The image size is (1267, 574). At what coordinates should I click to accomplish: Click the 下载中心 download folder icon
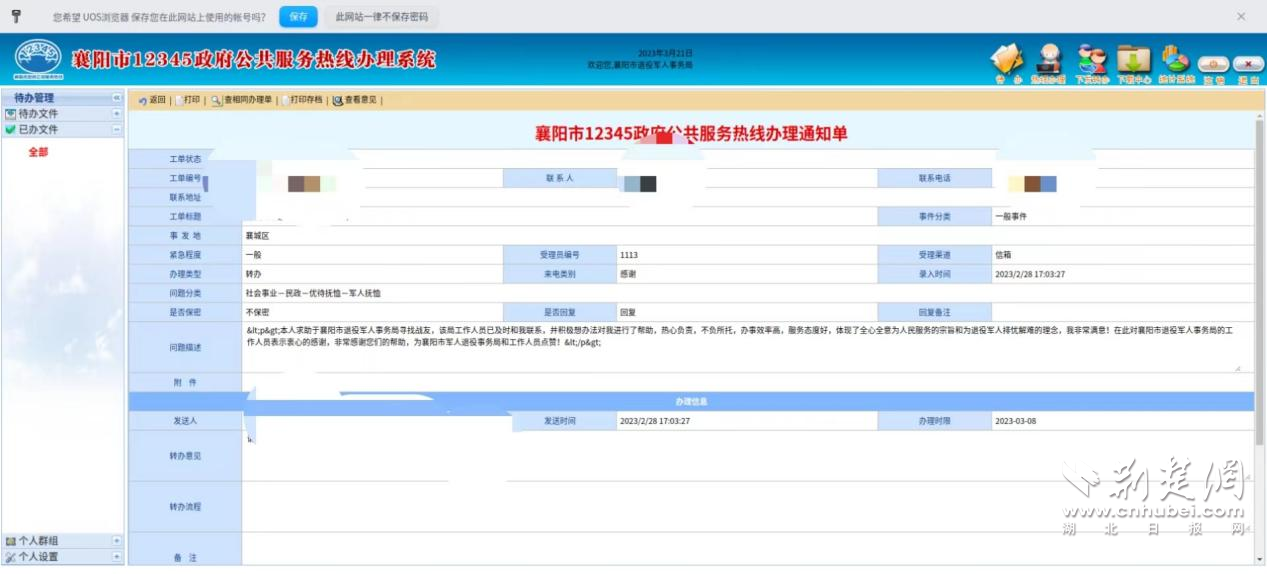[1133, 59]
